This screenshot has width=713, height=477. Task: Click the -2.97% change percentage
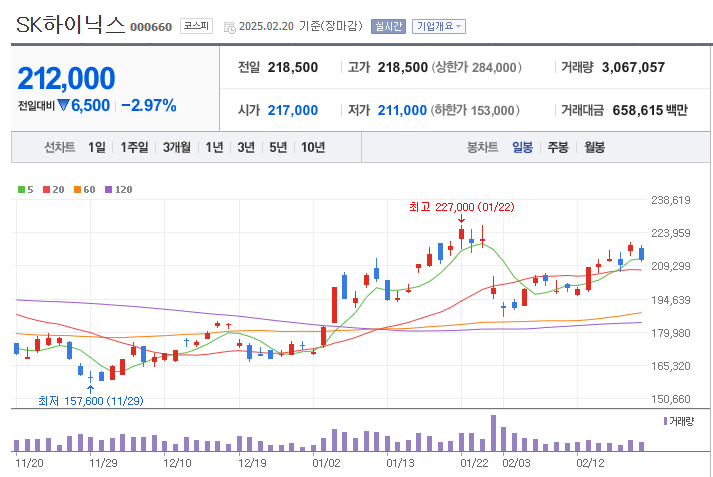[x=149, y=105]
